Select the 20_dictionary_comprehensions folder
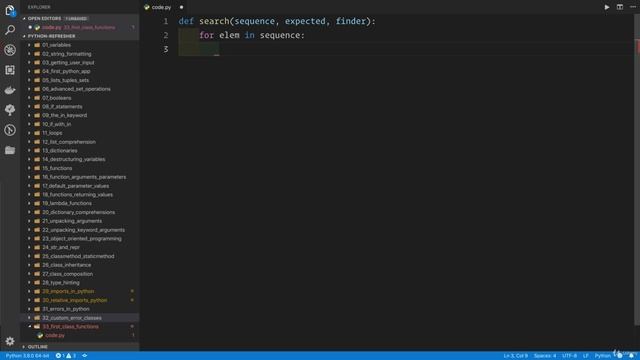 pos(80,212)
